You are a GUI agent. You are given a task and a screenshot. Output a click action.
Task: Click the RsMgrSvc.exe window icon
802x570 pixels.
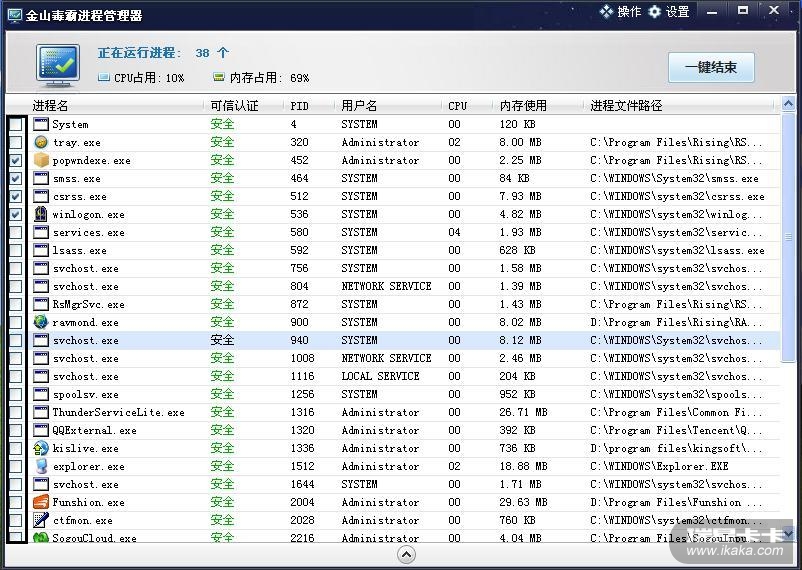coord(41,304)
